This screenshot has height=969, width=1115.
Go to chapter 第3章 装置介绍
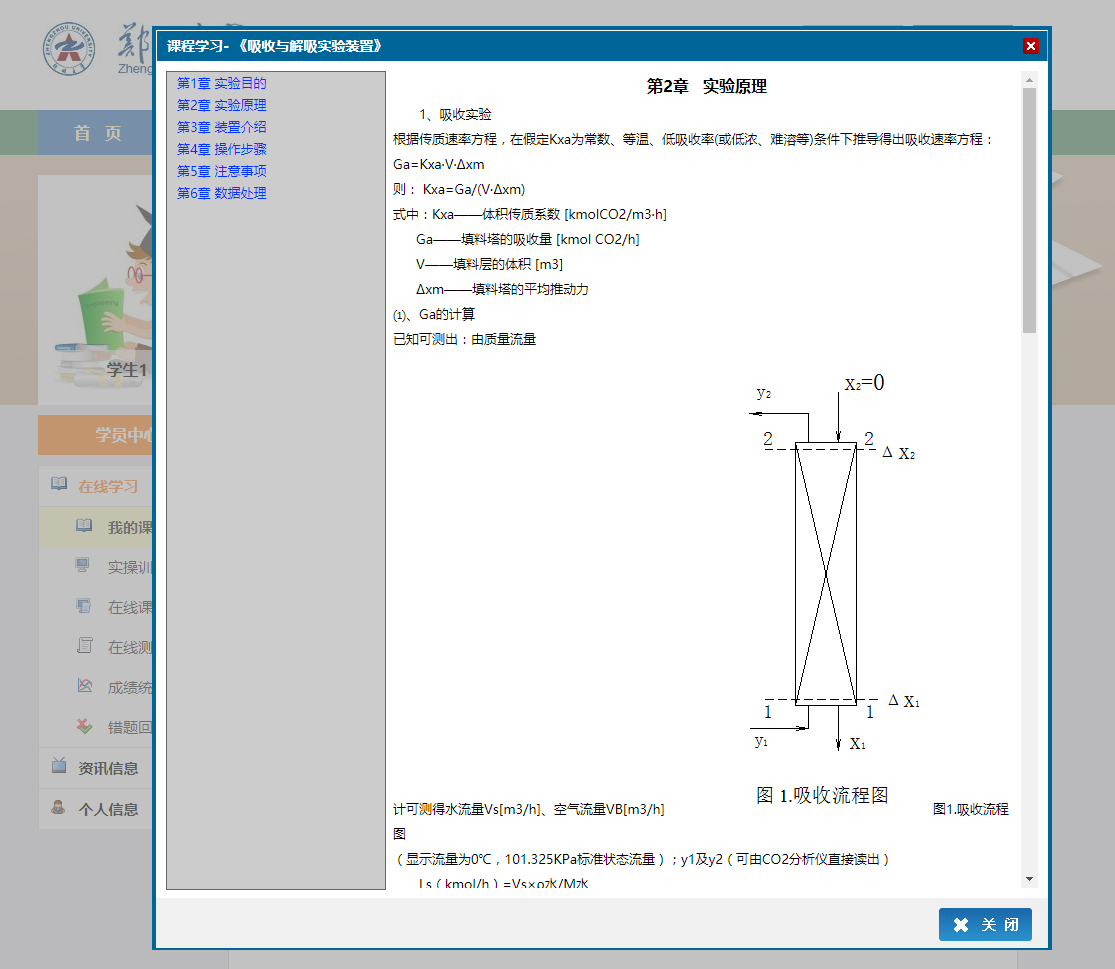pos(221,127)
